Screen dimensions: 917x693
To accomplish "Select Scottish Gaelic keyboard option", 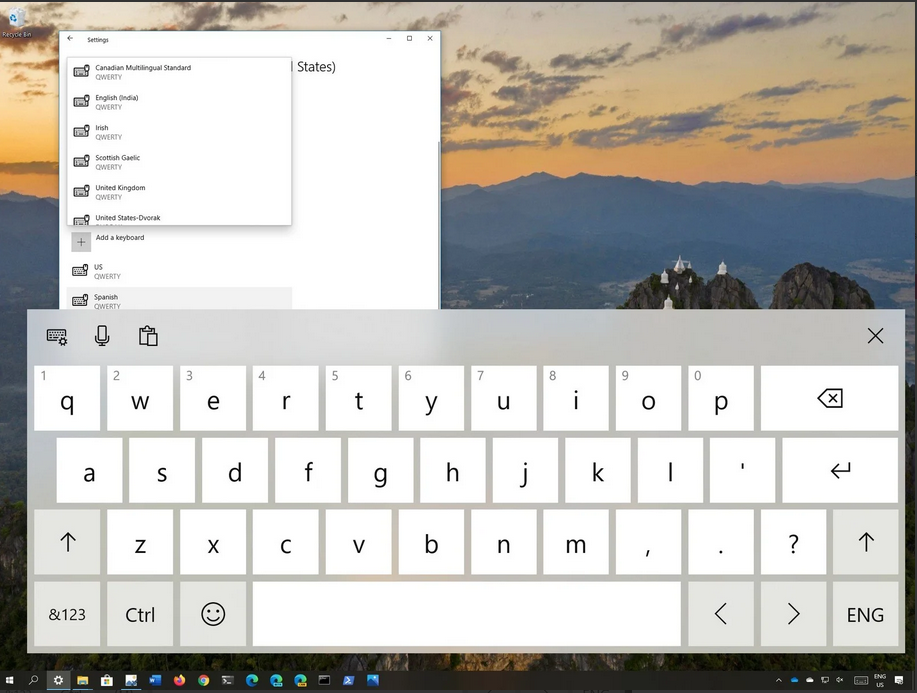I will (x=117, y=162).
